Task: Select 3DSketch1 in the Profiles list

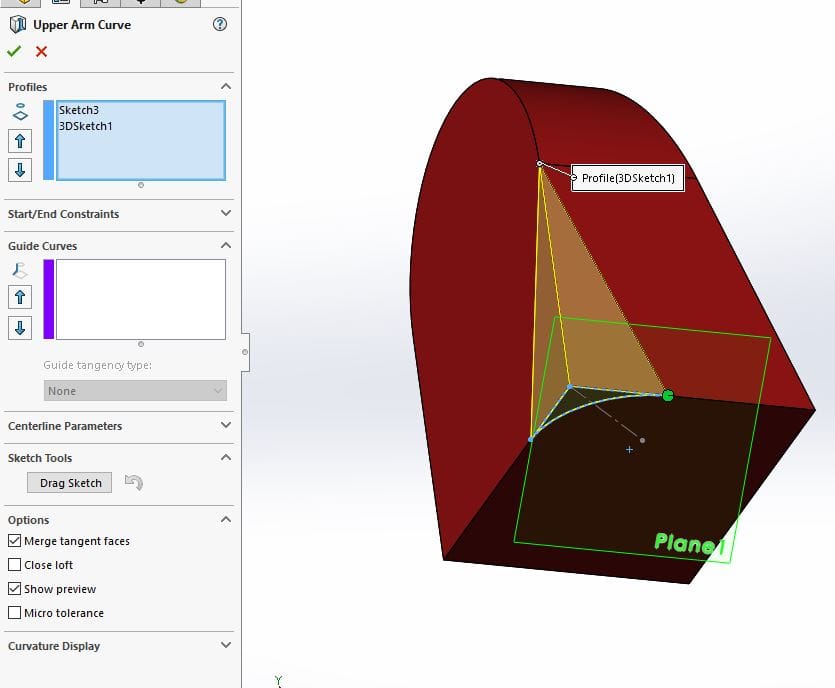Action: [x=86, y=126]
